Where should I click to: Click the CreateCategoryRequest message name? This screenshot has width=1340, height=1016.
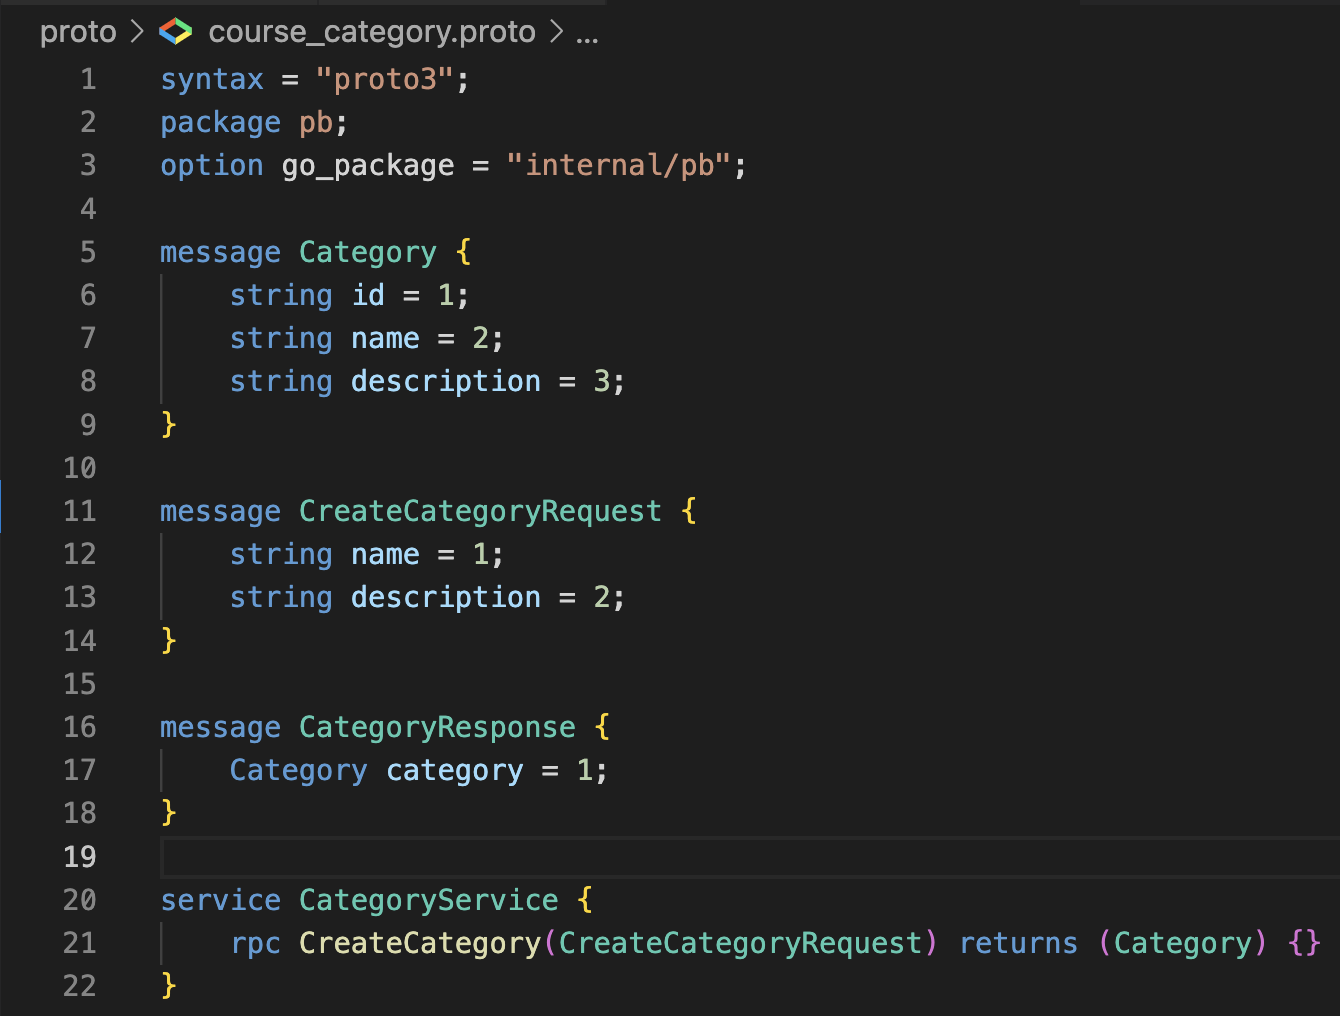(x=480, y=510)
